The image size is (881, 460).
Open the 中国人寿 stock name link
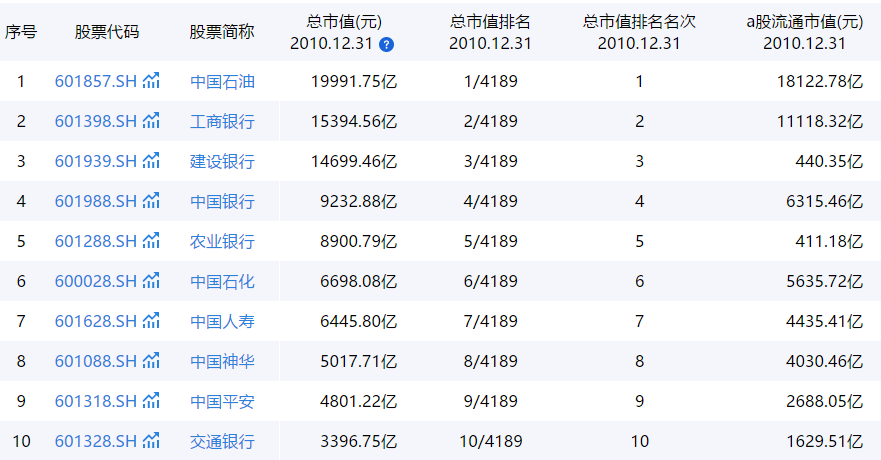pyautogui.click(x=222, y=321)
